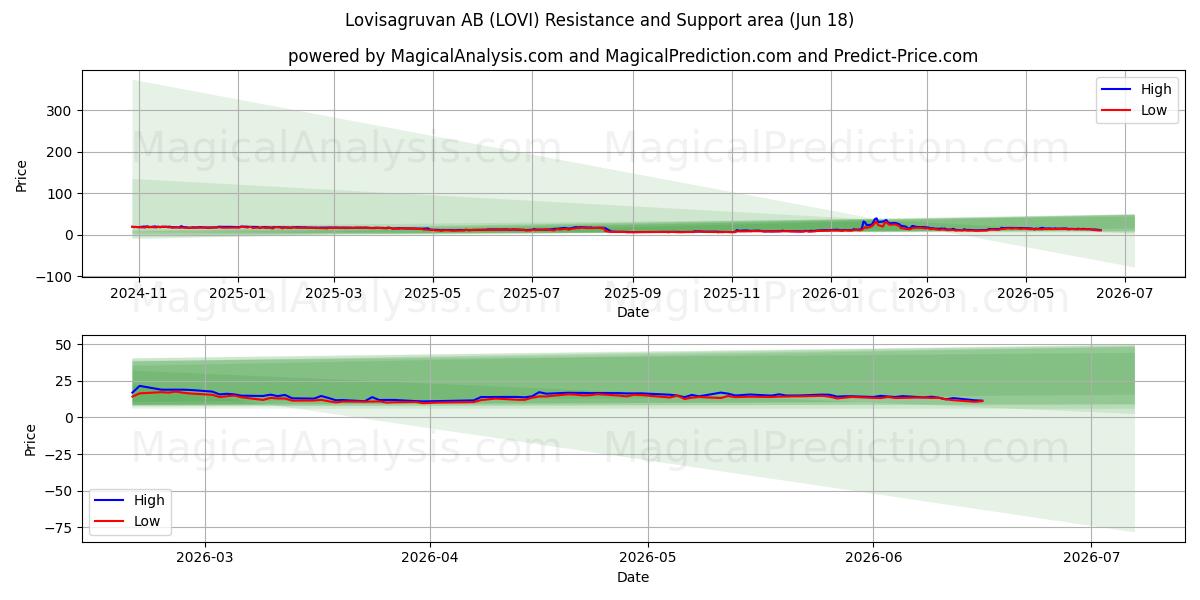The image size is (1200, 600).
Task: Click the 'Price' axis label of top chart
Action: click(x=22, y=174)
